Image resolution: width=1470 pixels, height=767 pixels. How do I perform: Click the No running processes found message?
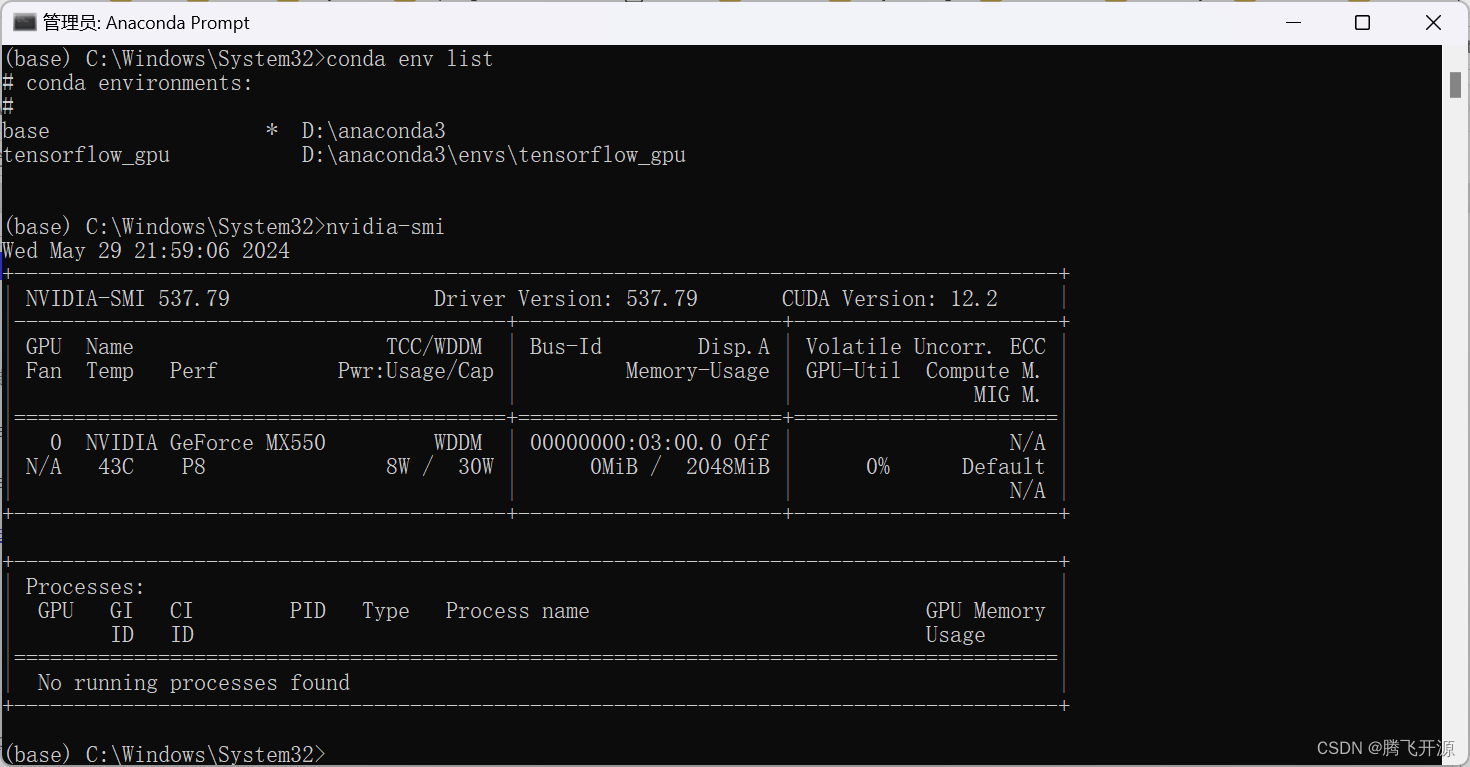point(195,682)
